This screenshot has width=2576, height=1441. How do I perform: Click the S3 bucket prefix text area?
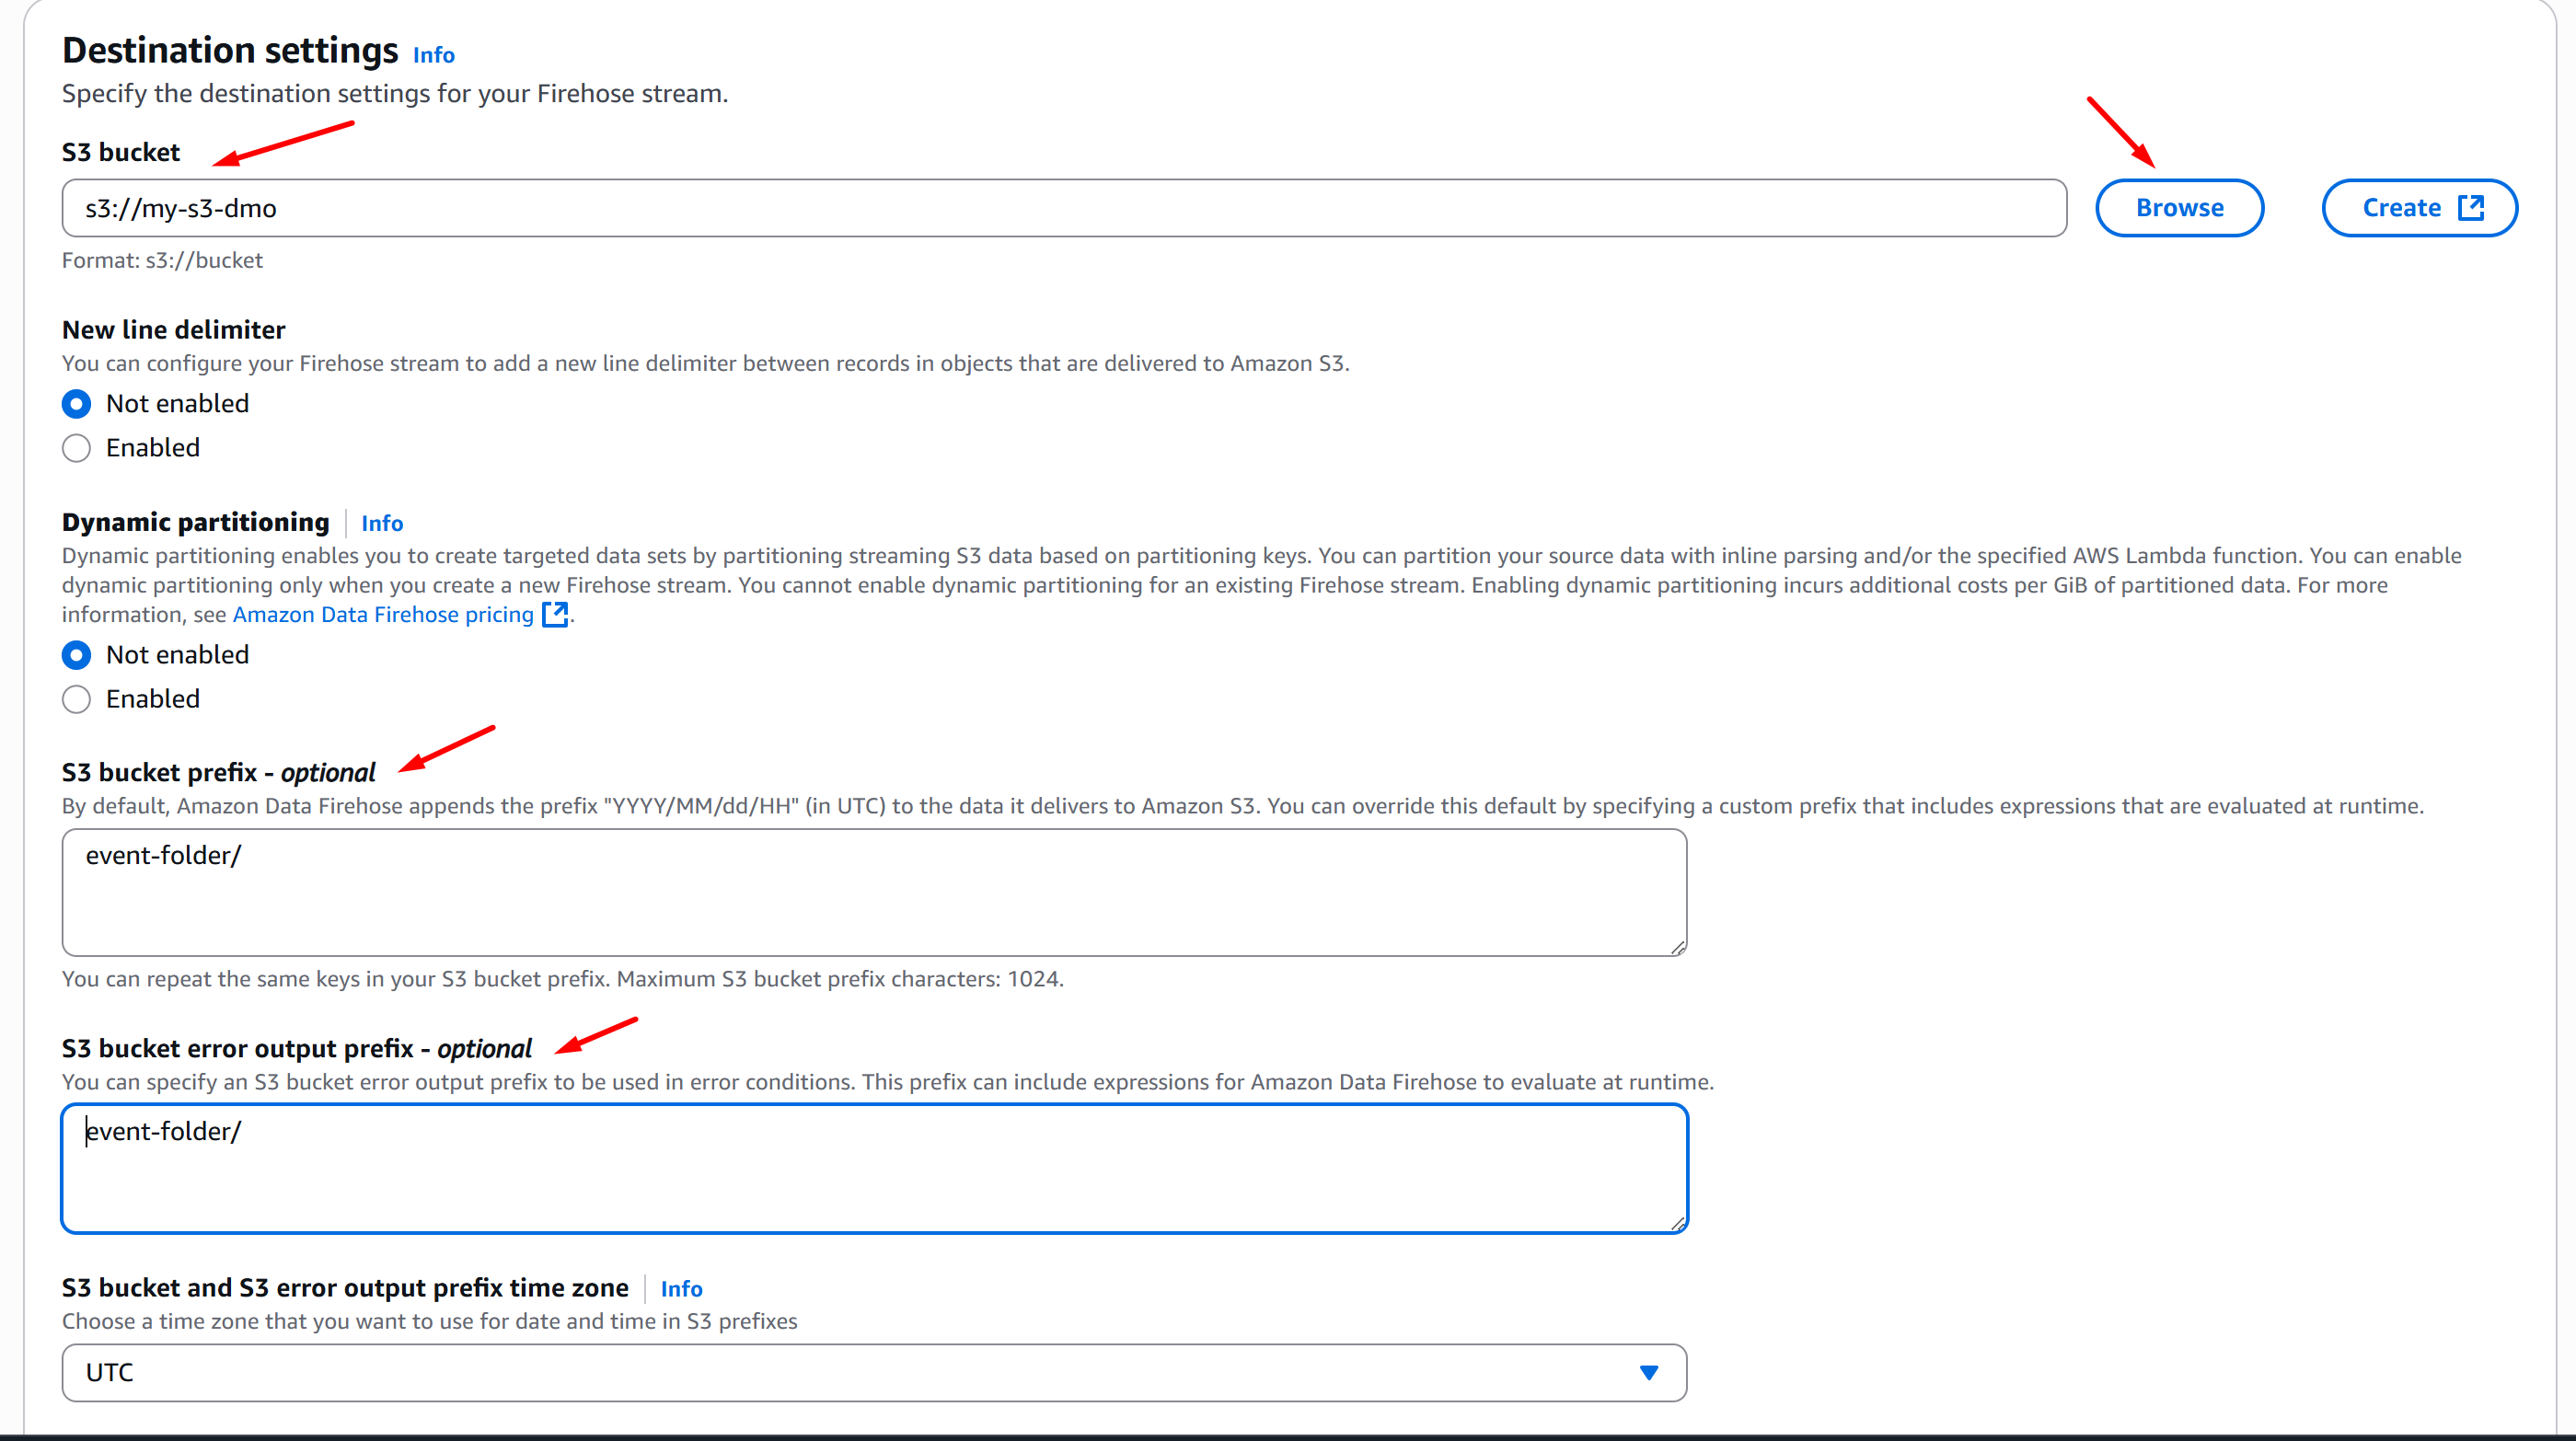pyautogui.click(x=873, y=892)
